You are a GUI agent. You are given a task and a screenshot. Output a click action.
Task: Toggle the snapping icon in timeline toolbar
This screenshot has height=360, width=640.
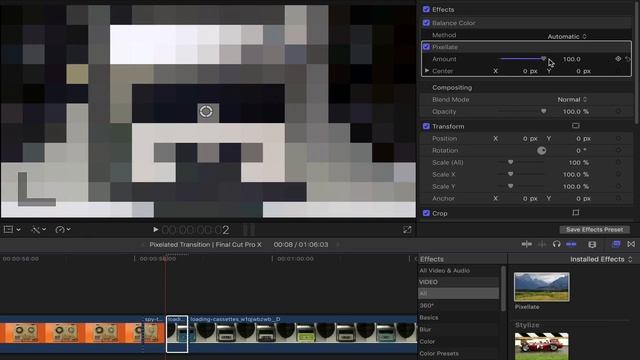pos(571,244)
